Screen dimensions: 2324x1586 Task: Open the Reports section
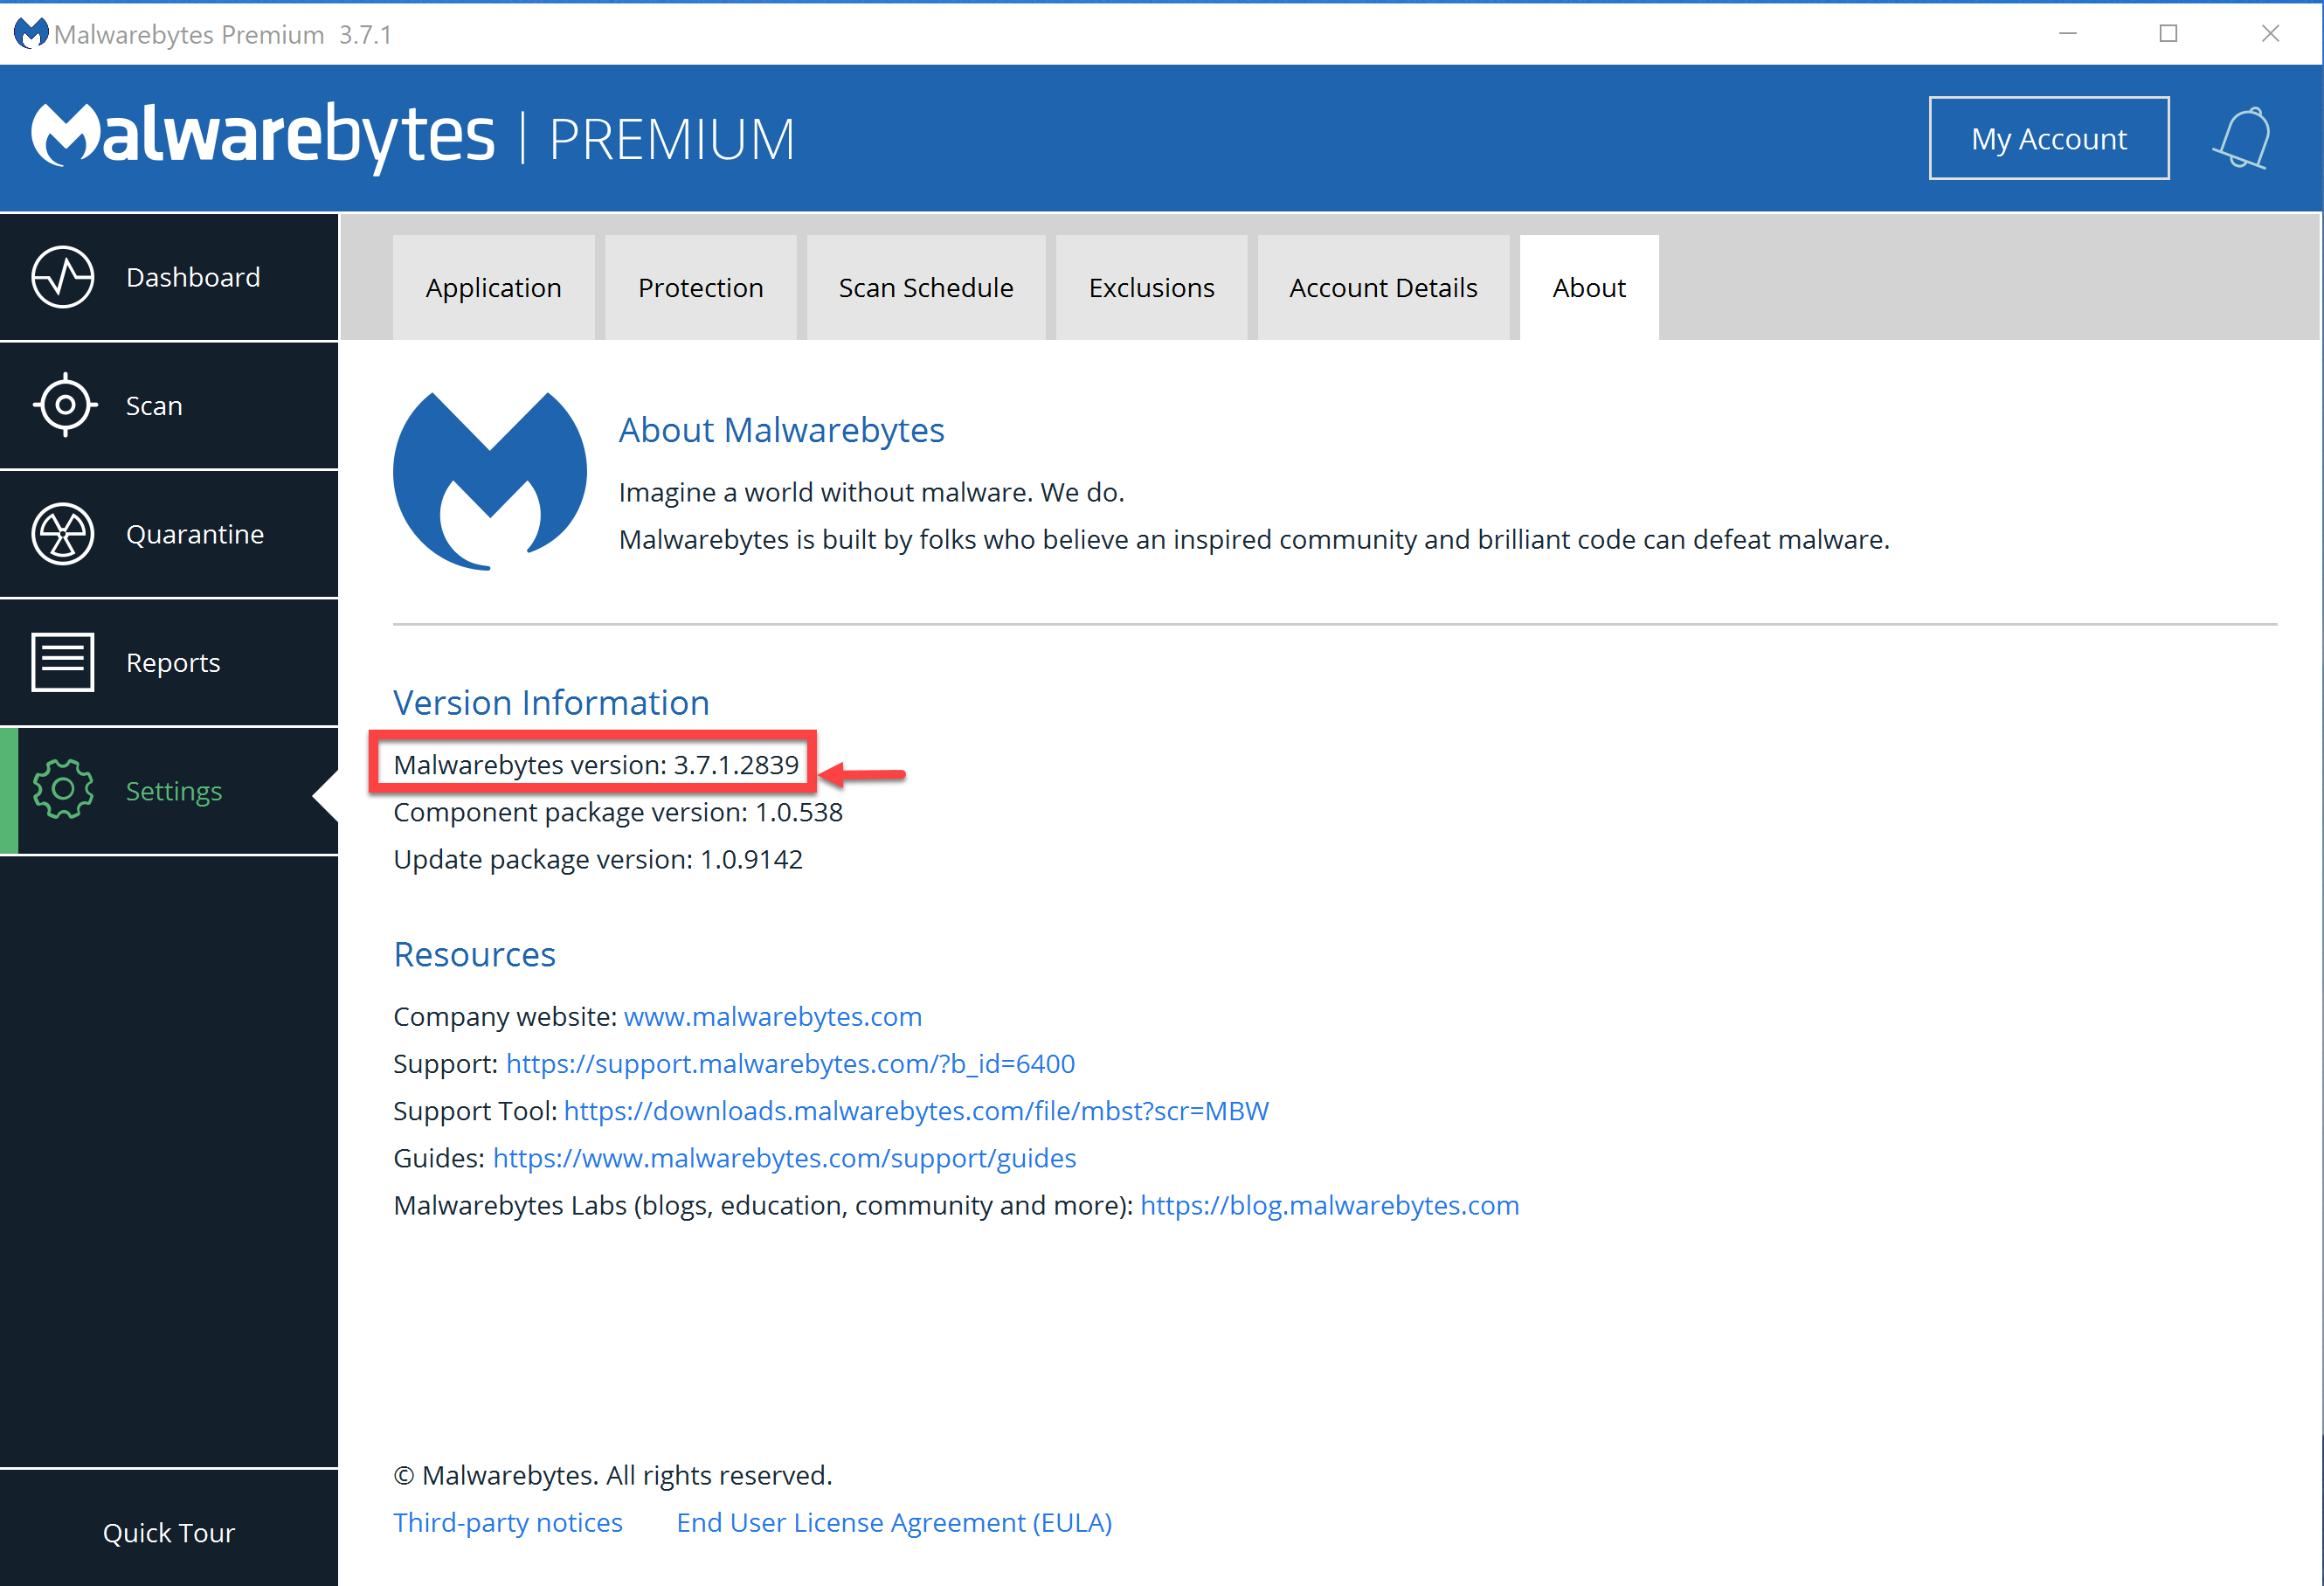[169, 662]
